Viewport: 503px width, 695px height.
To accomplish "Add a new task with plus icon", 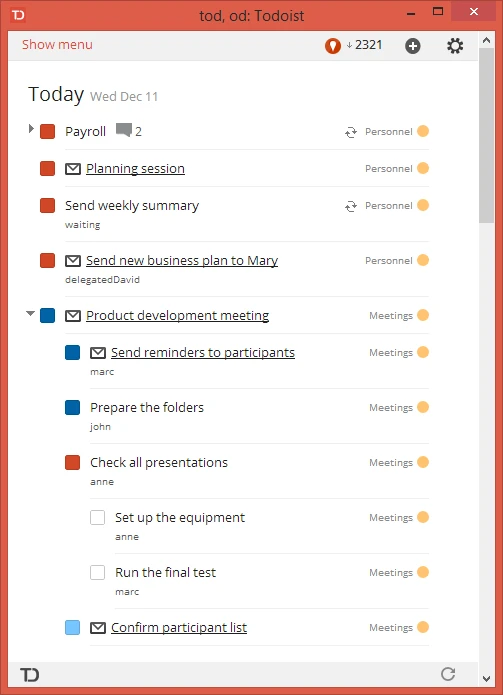I will 413,46.
